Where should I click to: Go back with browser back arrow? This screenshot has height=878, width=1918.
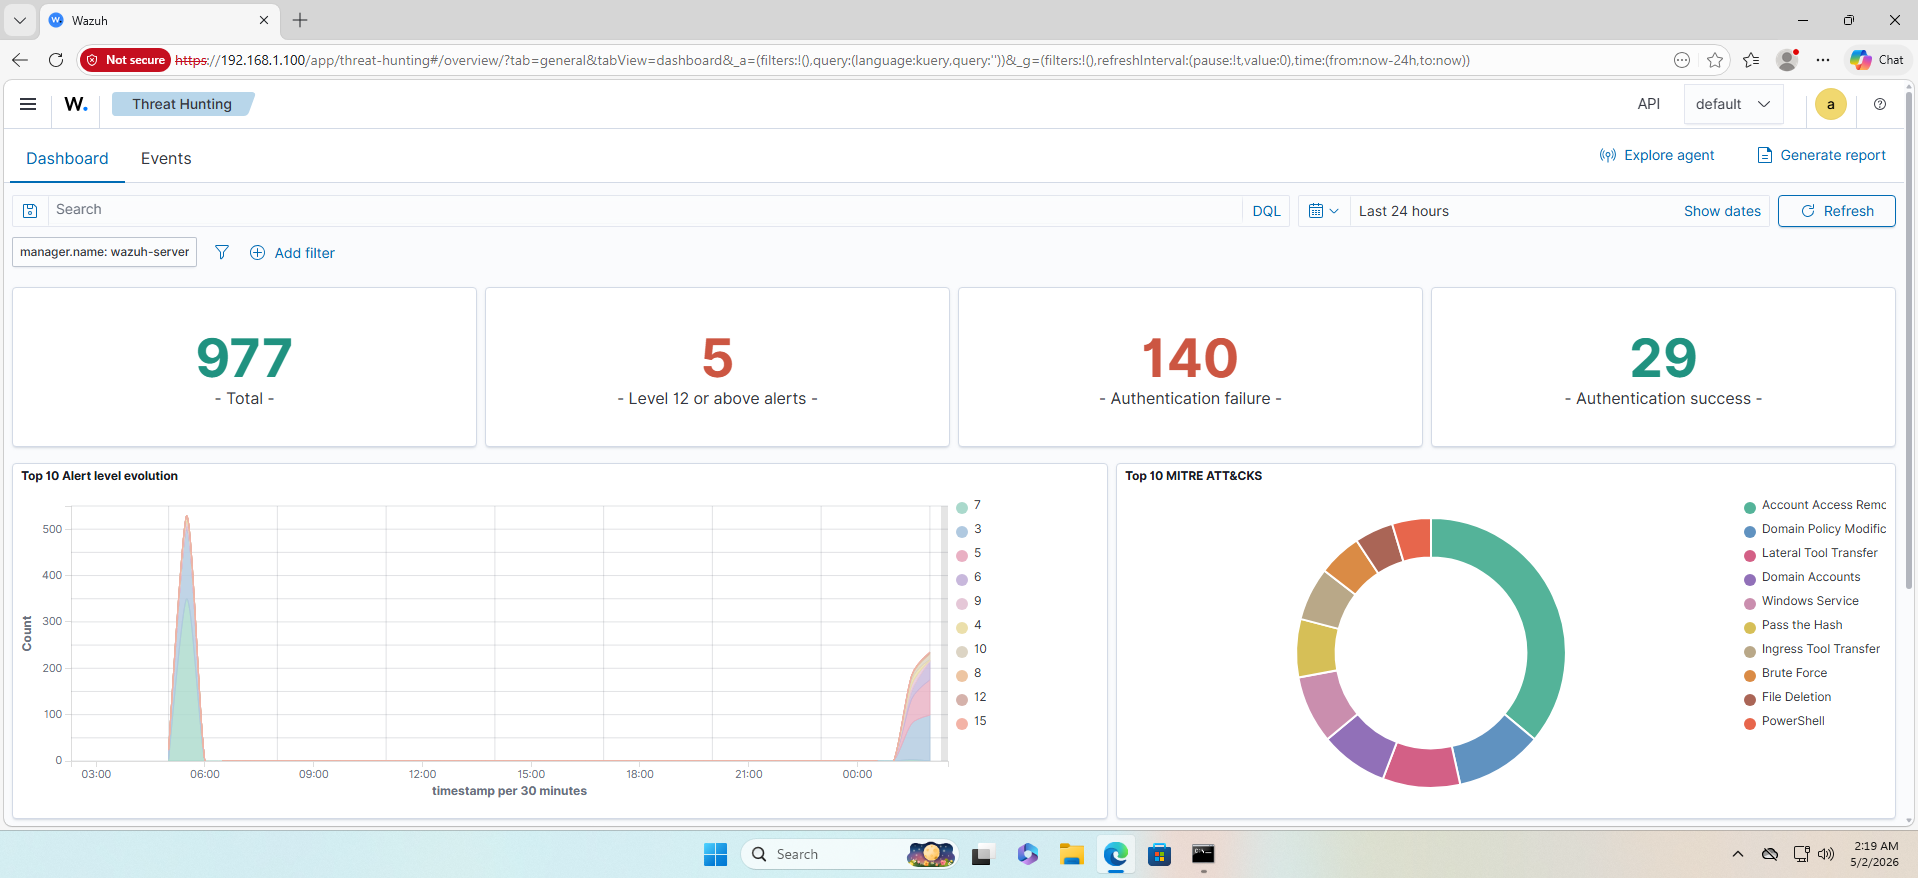click(x=20, y=60)
